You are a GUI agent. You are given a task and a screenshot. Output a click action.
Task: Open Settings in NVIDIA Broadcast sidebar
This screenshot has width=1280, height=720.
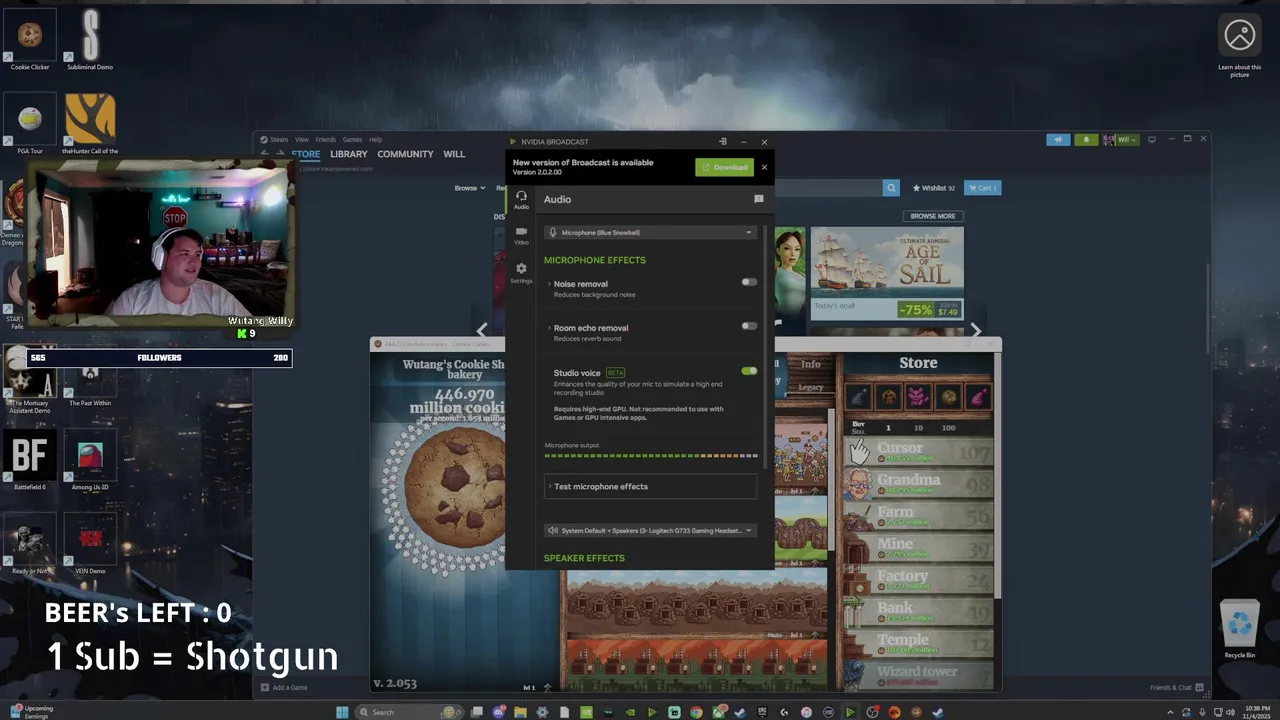[x=521, y=273]
